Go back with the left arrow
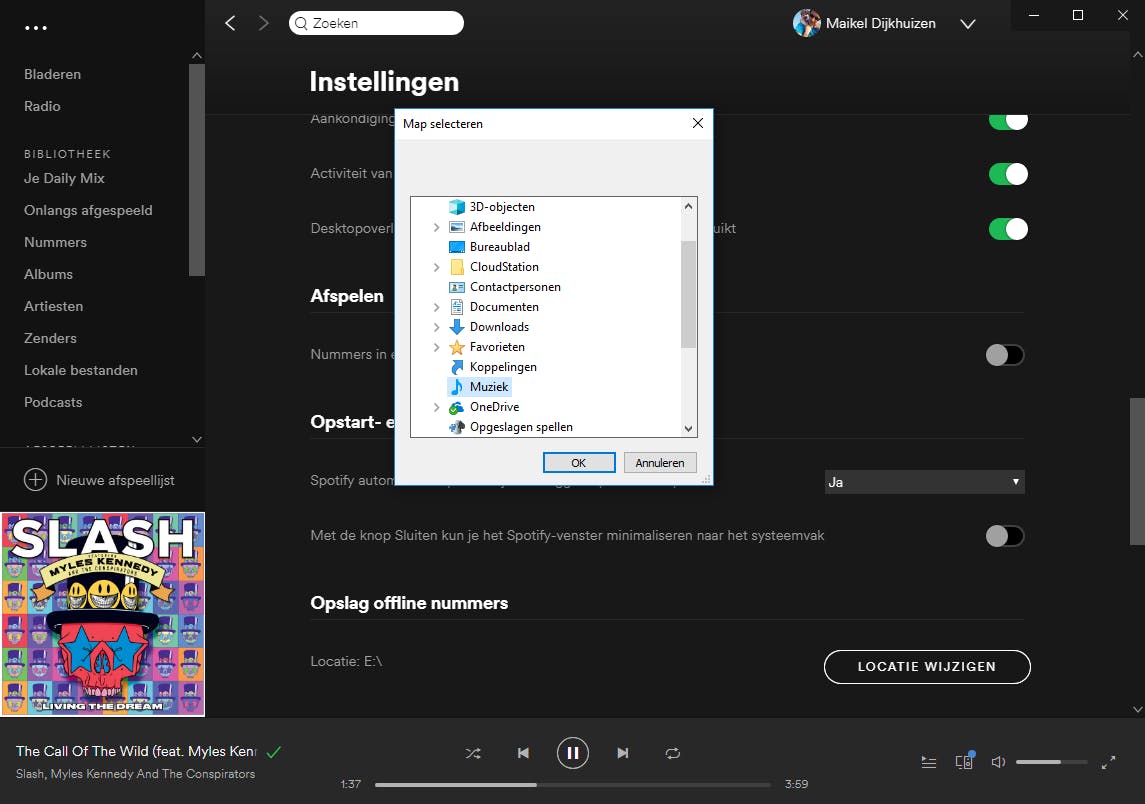Screen dimensions: 1145x804 click(x=230, y=23)
